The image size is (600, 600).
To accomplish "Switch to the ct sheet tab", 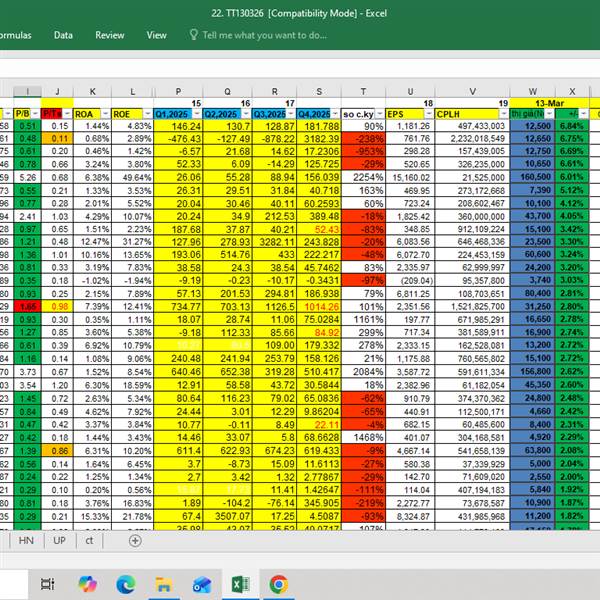I will point(89,541).
